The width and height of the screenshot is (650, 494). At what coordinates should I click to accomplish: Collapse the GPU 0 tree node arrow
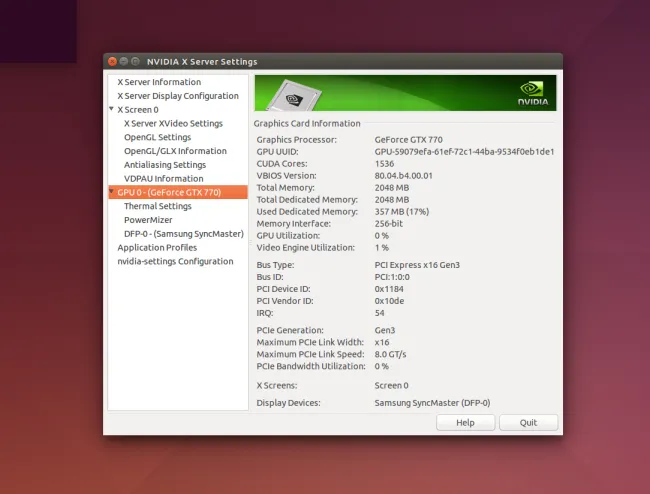pos(112,192)
